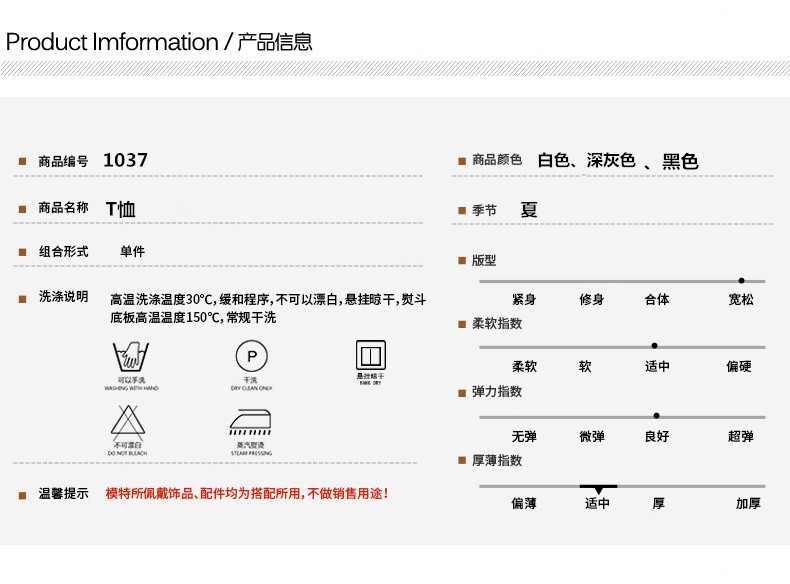Click the 紧身 fit label
The width and height of the screenshot is (790, 584).
(x=524, y=299)
